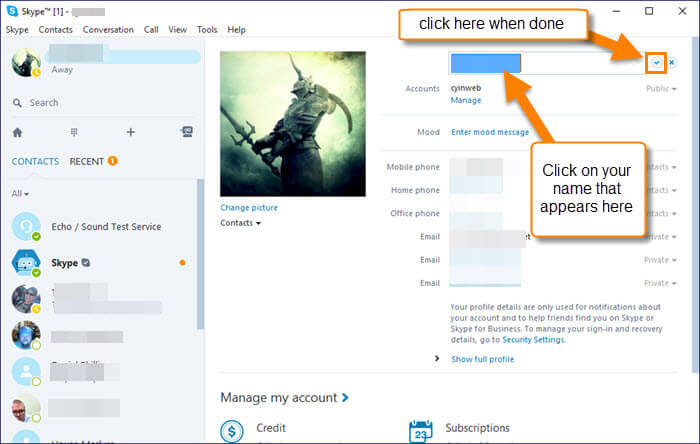
Task: Click the profile pane scrollbar
Action: pyautogui.click(x=695, y=205)
